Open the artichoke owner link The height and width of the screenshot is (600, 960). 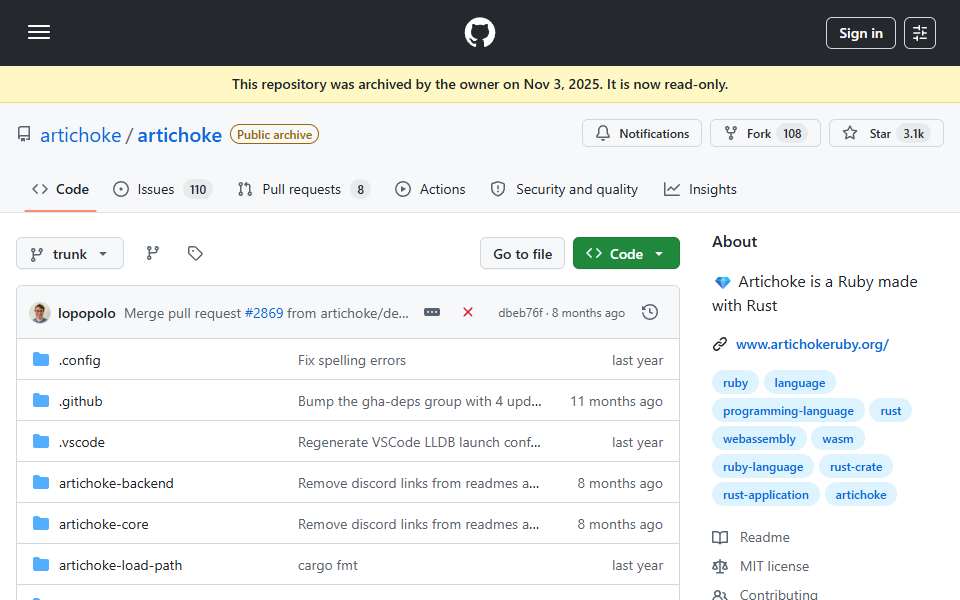[x=81, y=135]
